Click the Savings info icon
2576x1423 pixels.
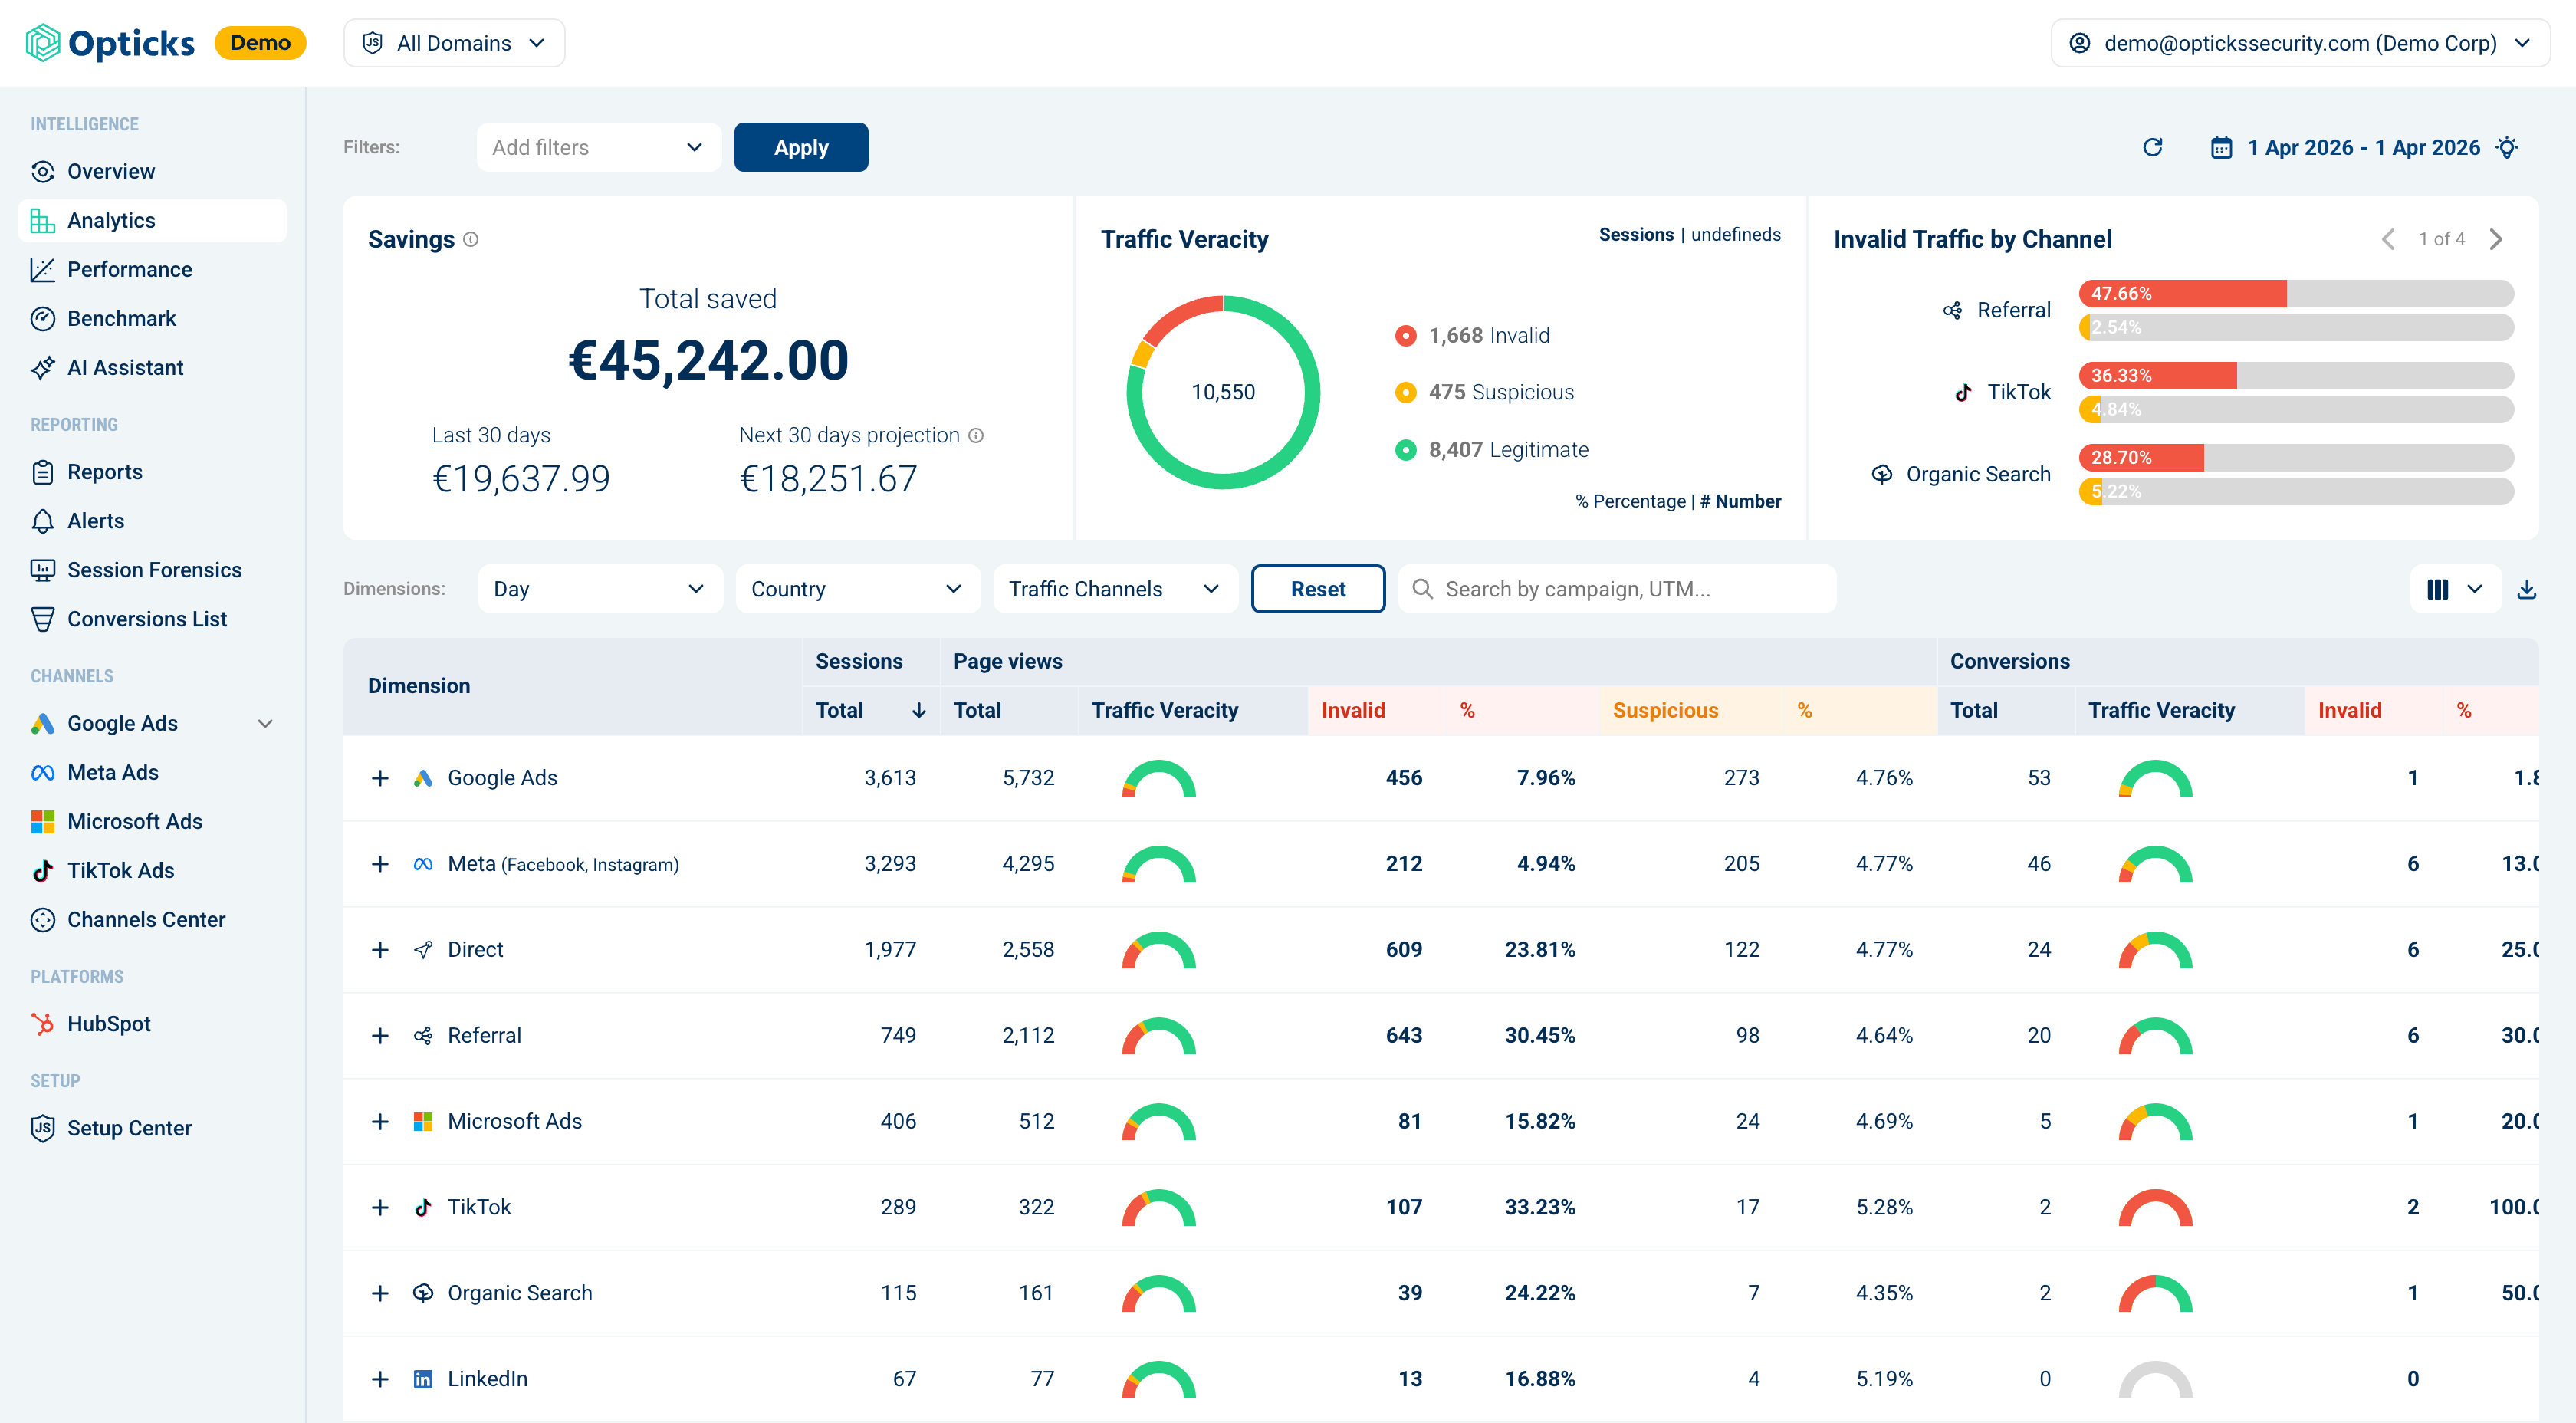(471, 240)
